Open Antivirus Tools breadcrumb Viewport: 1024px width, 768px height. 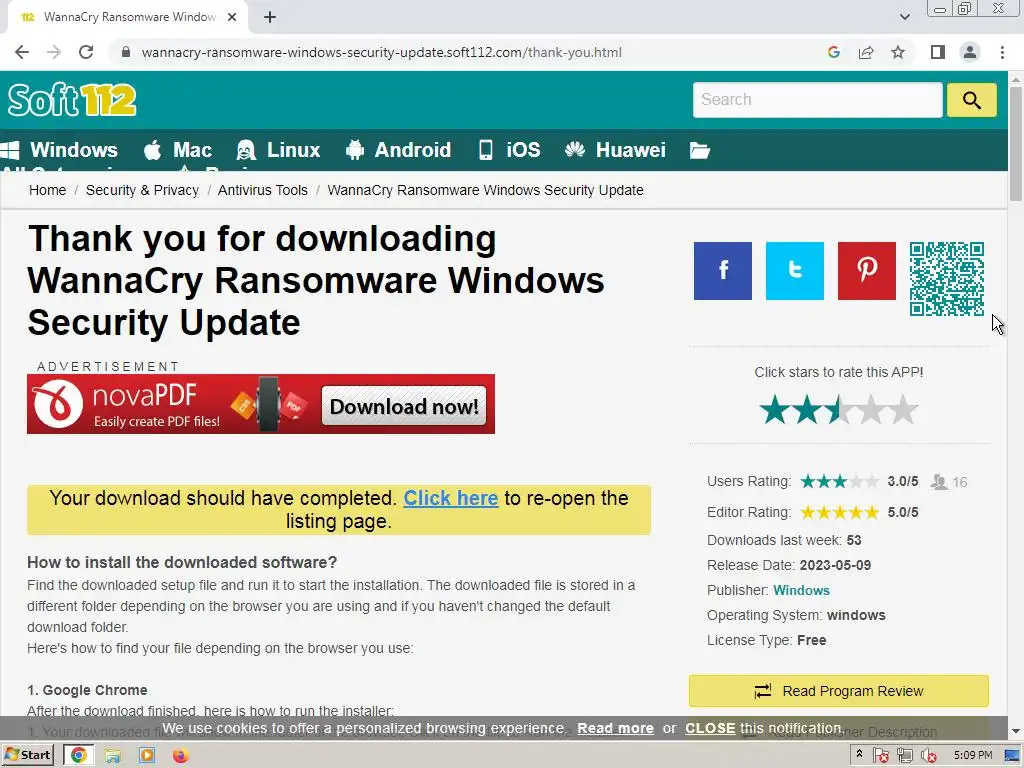[263, 190]
